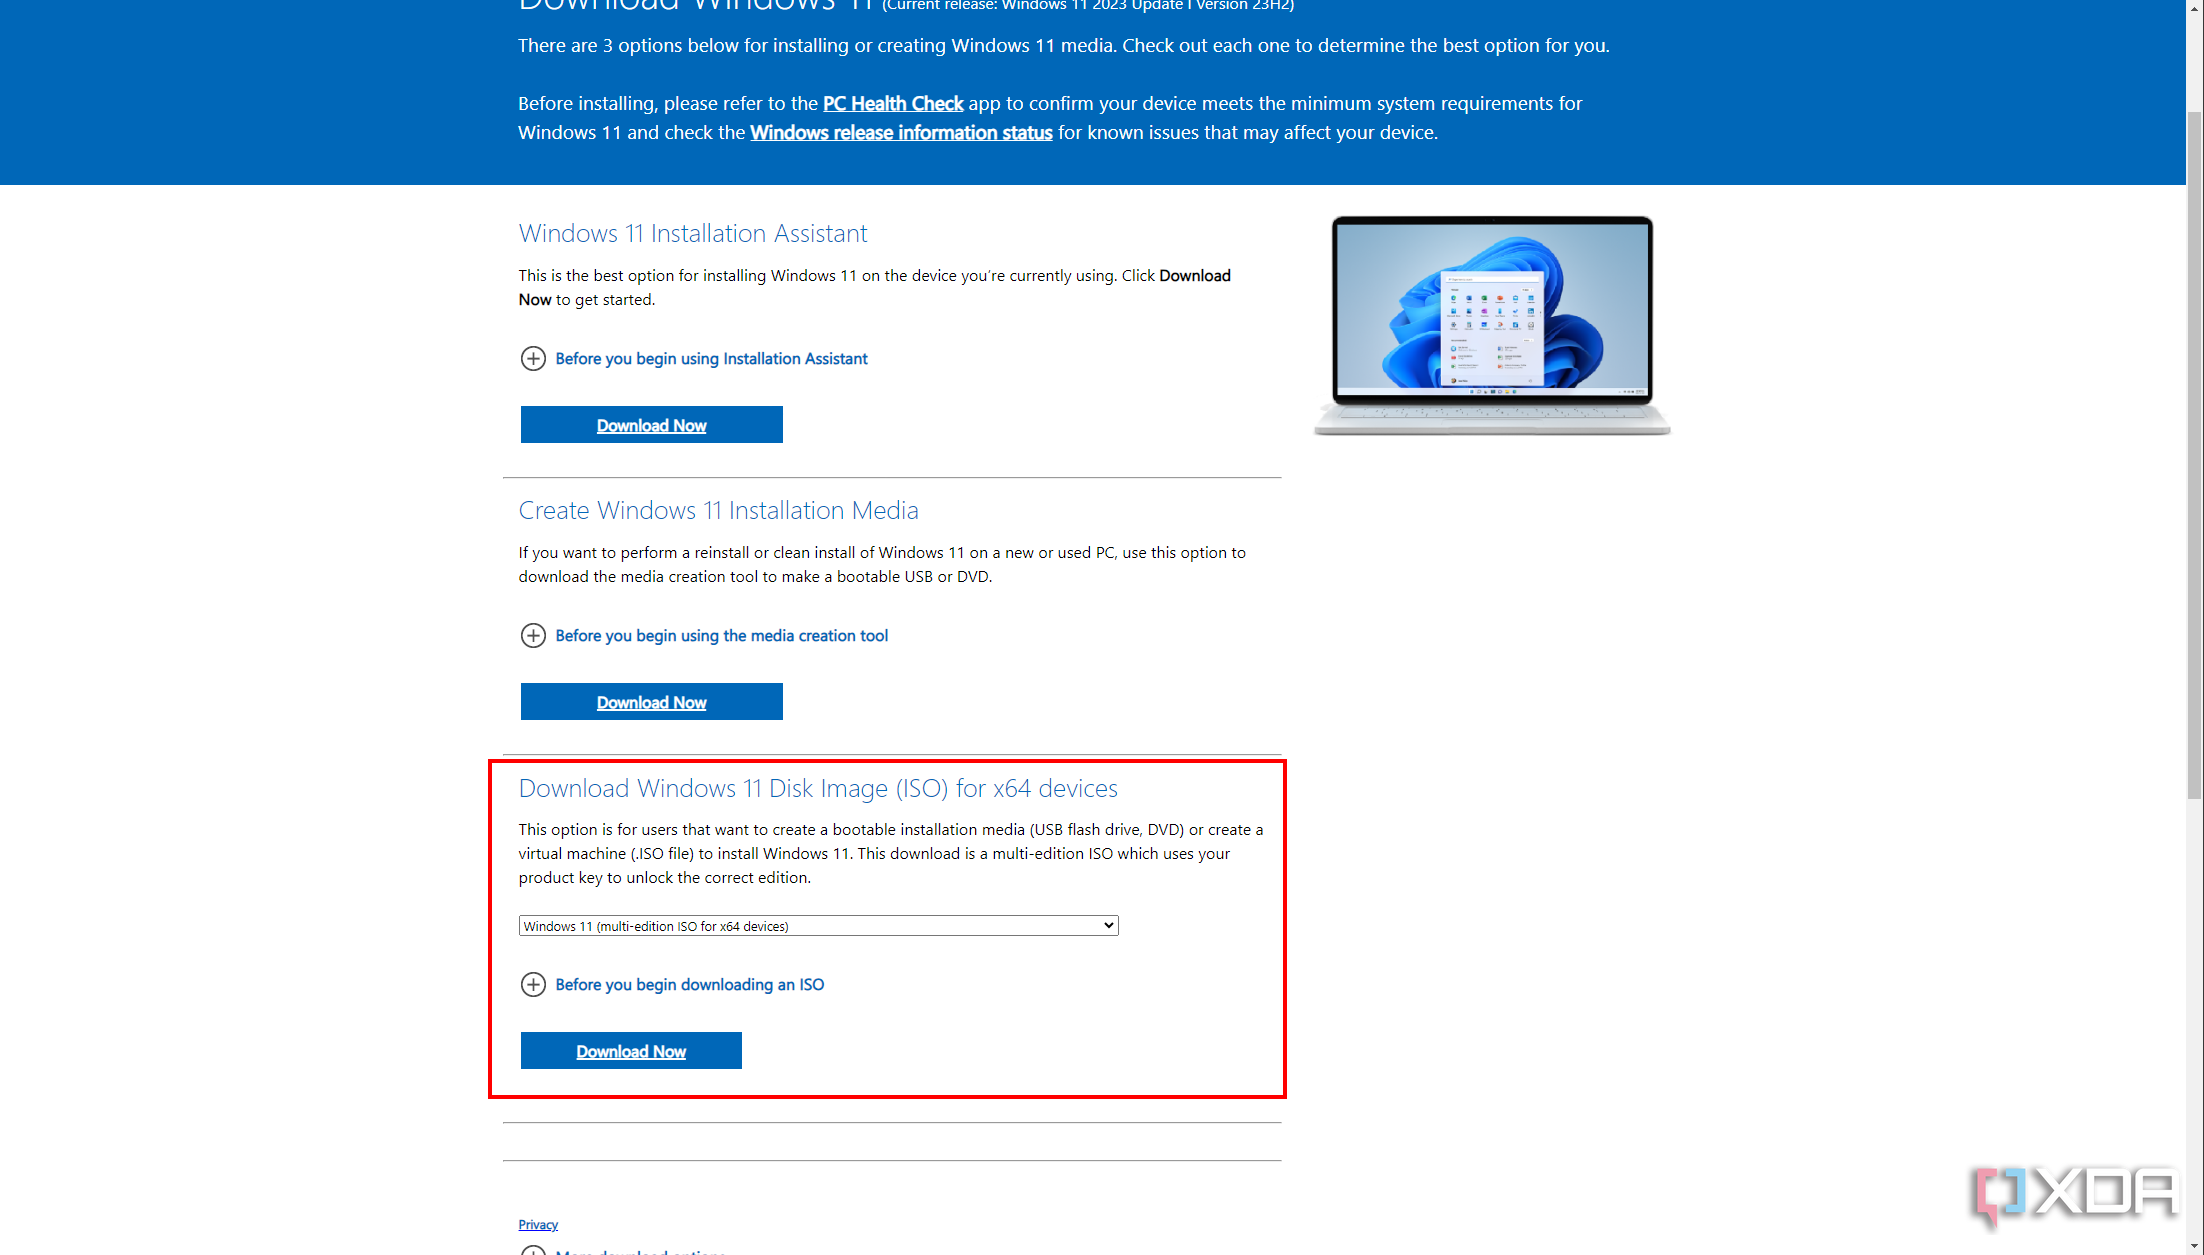Click the ISO Download Now button
2204x1255 pixels.
[x=630, y=1051]
